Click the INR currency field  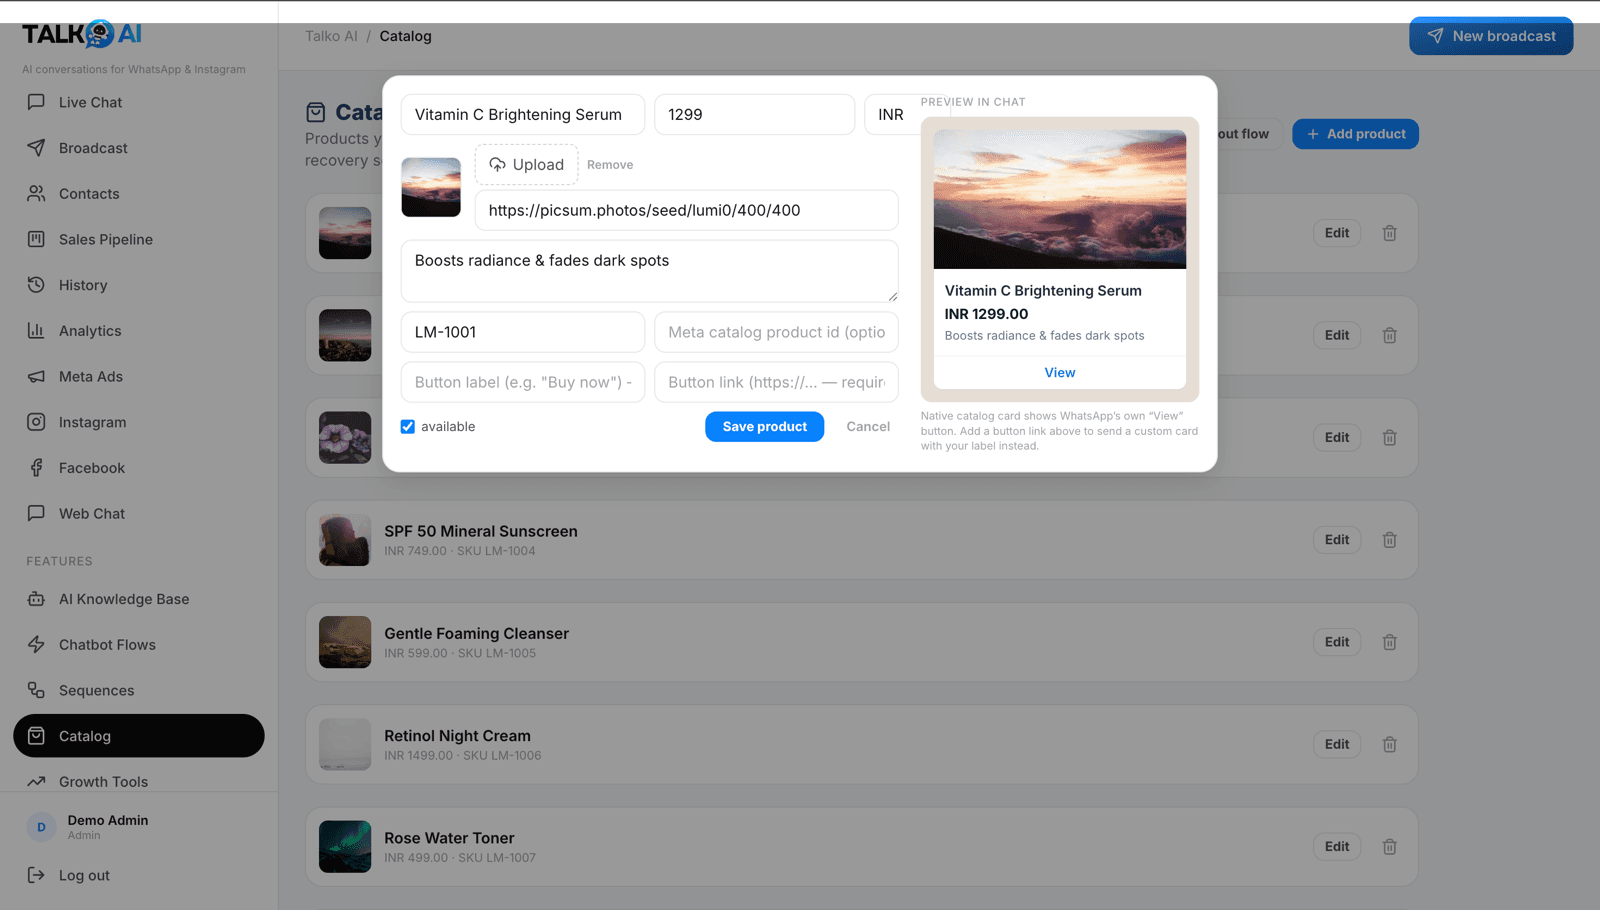click(890, 114)
